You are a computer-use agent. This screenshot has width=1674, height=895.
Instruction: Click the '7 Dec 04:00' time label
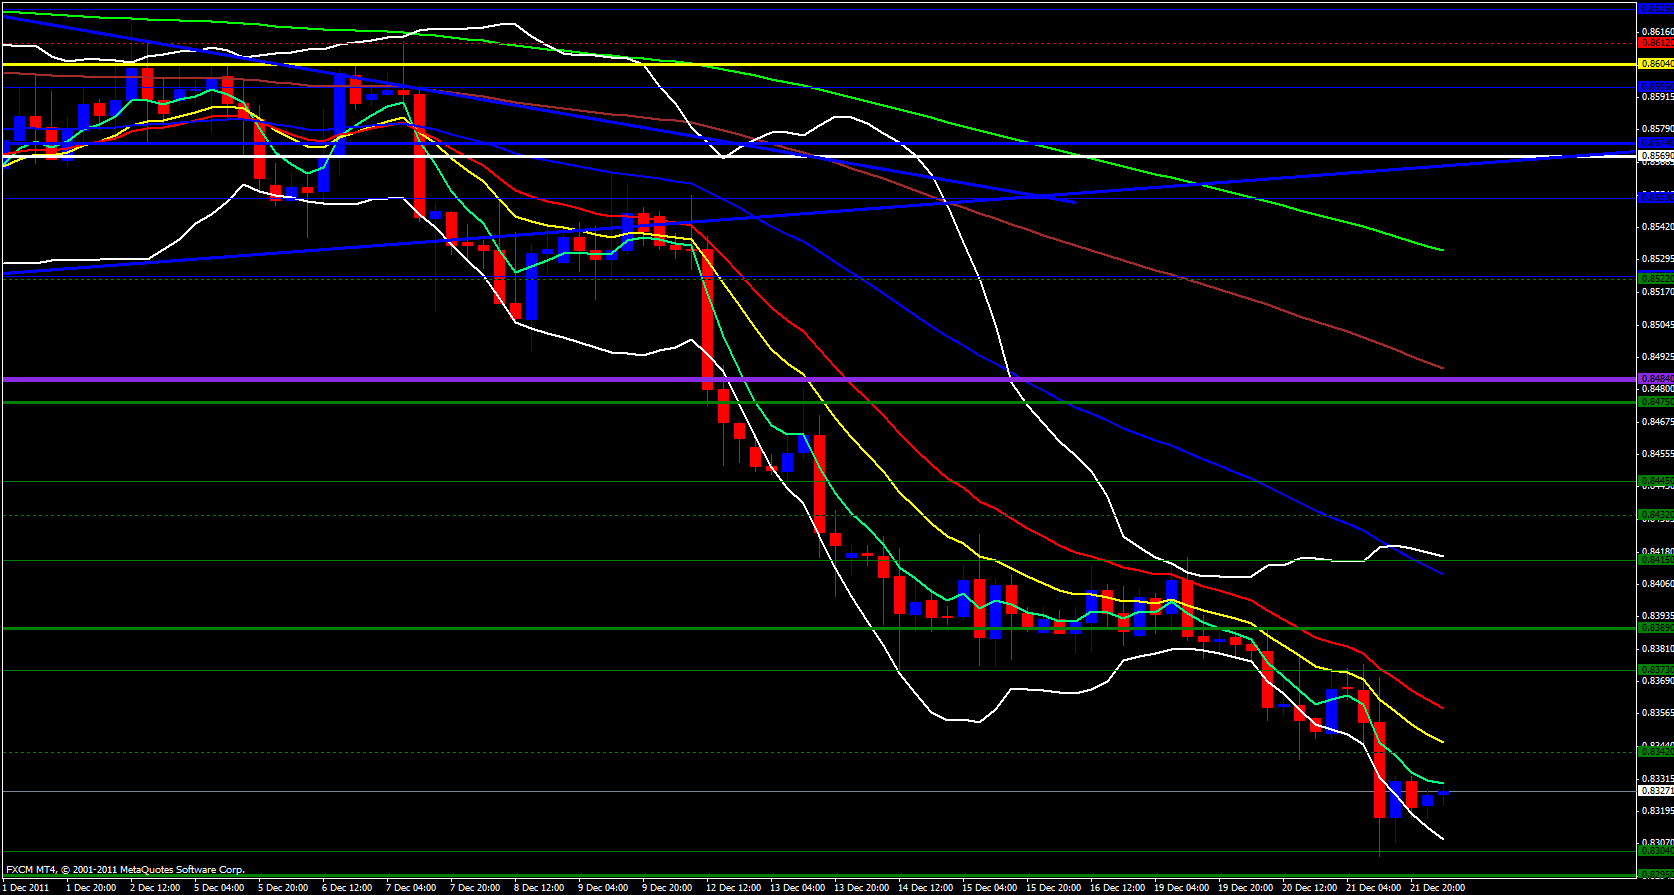(x=411, y=887)
